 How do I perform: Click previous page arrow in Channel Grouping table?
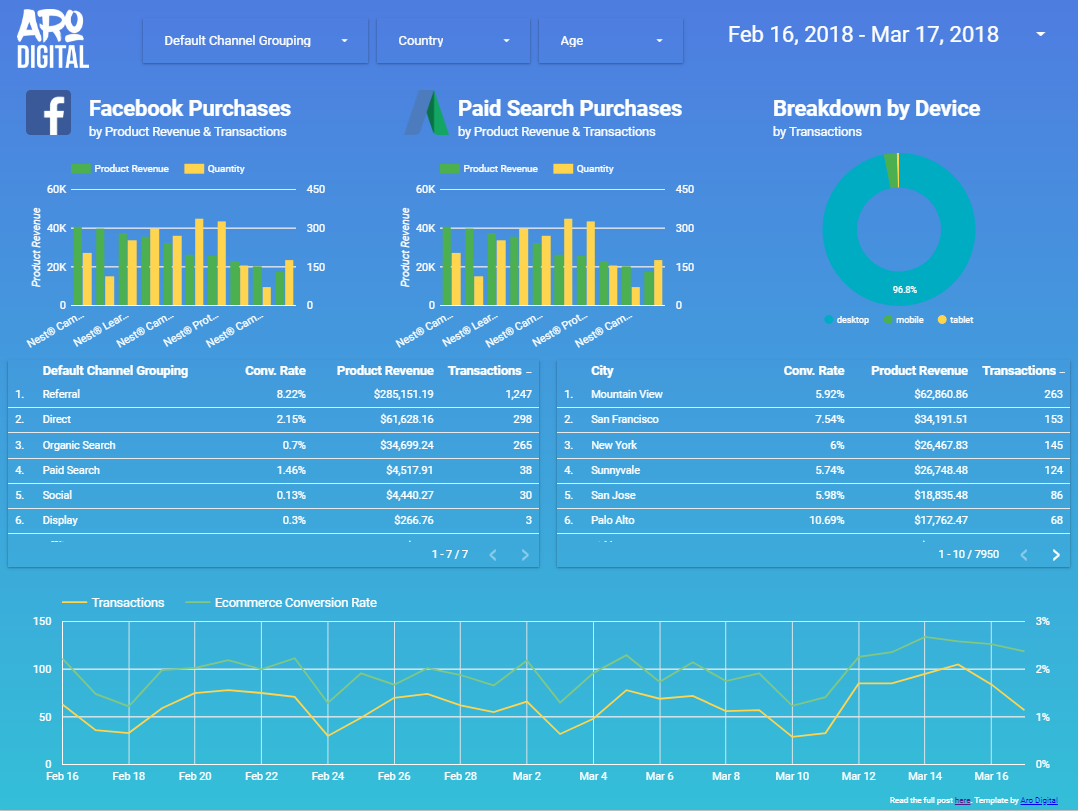pyautogui.click(x=492, y=555)
